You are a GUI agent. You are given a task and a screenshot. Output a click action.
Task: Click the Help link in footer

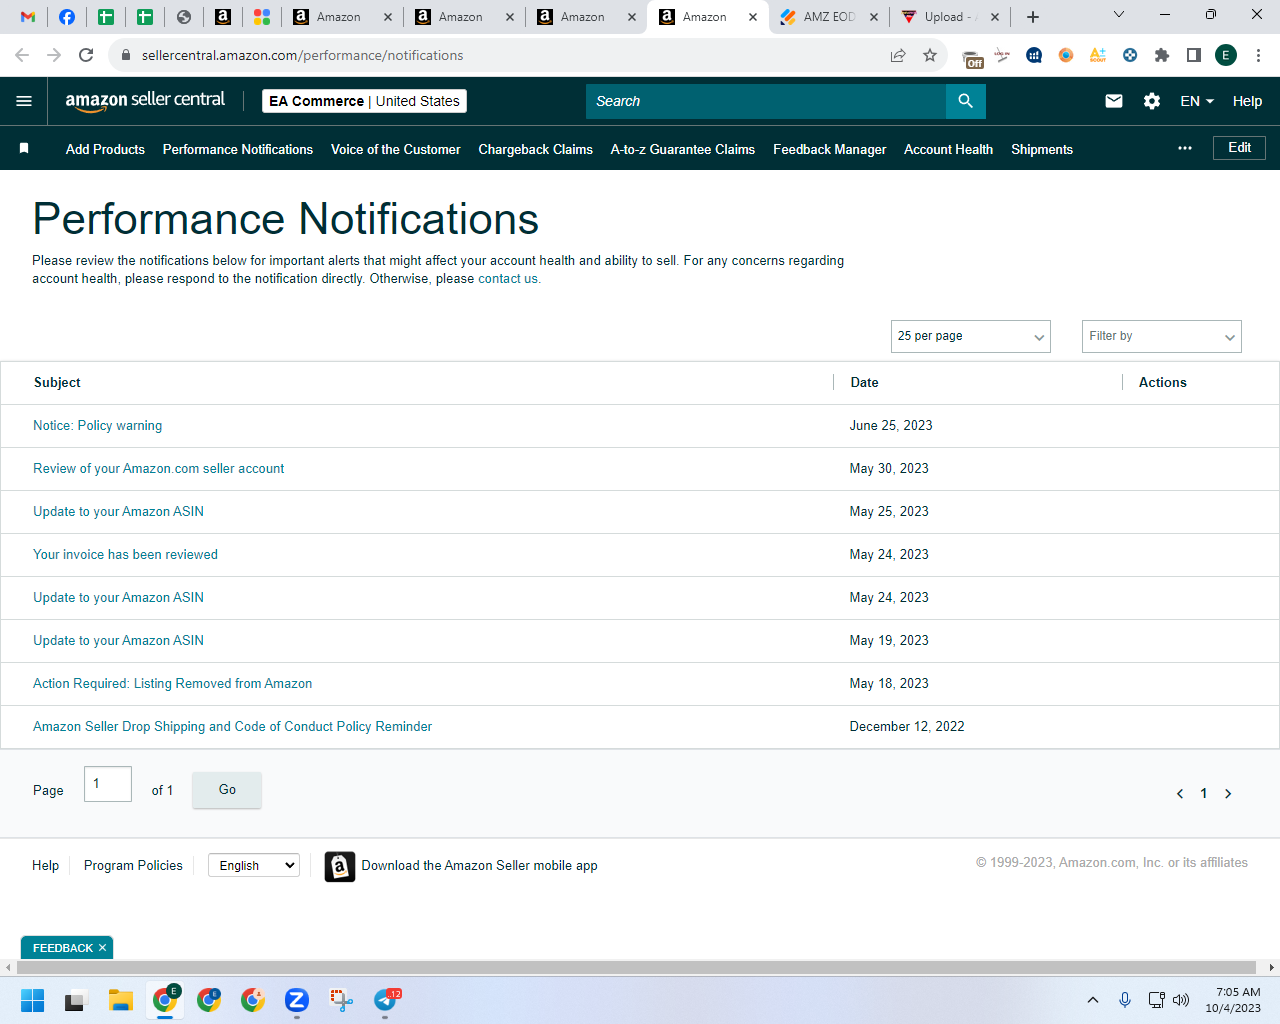click(x=45, y=866)
